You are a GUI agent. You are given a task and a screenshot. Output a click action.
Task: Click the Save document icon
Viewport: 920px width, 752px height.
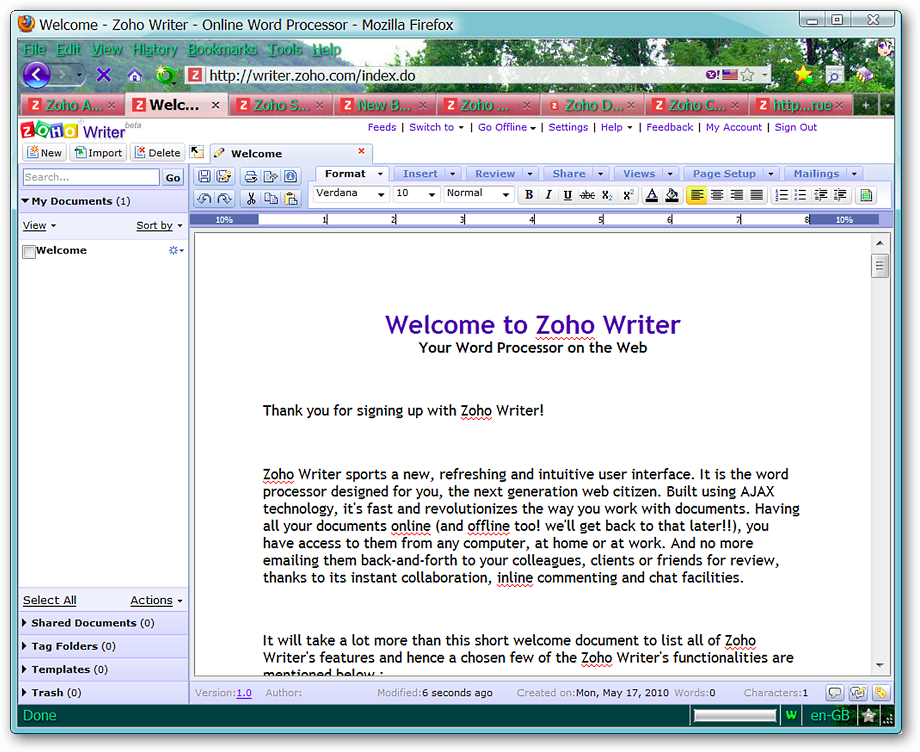[204, 176]
